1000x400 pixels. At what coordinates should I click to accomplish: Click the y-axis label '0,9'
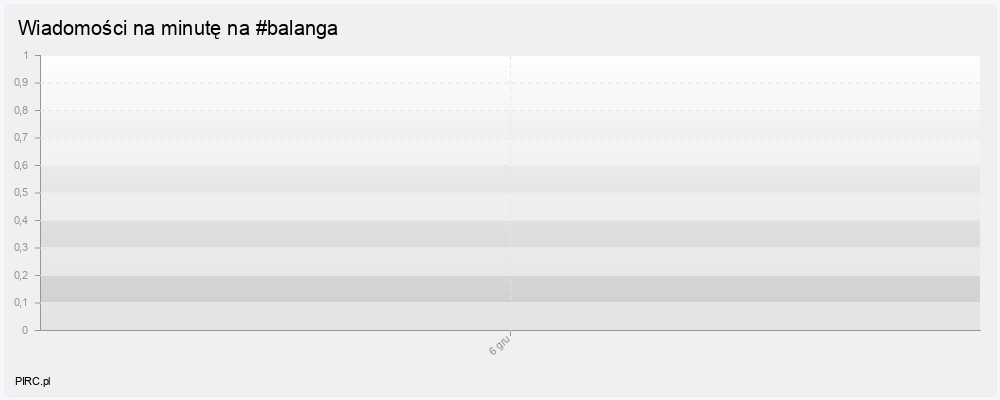point(22,83)
